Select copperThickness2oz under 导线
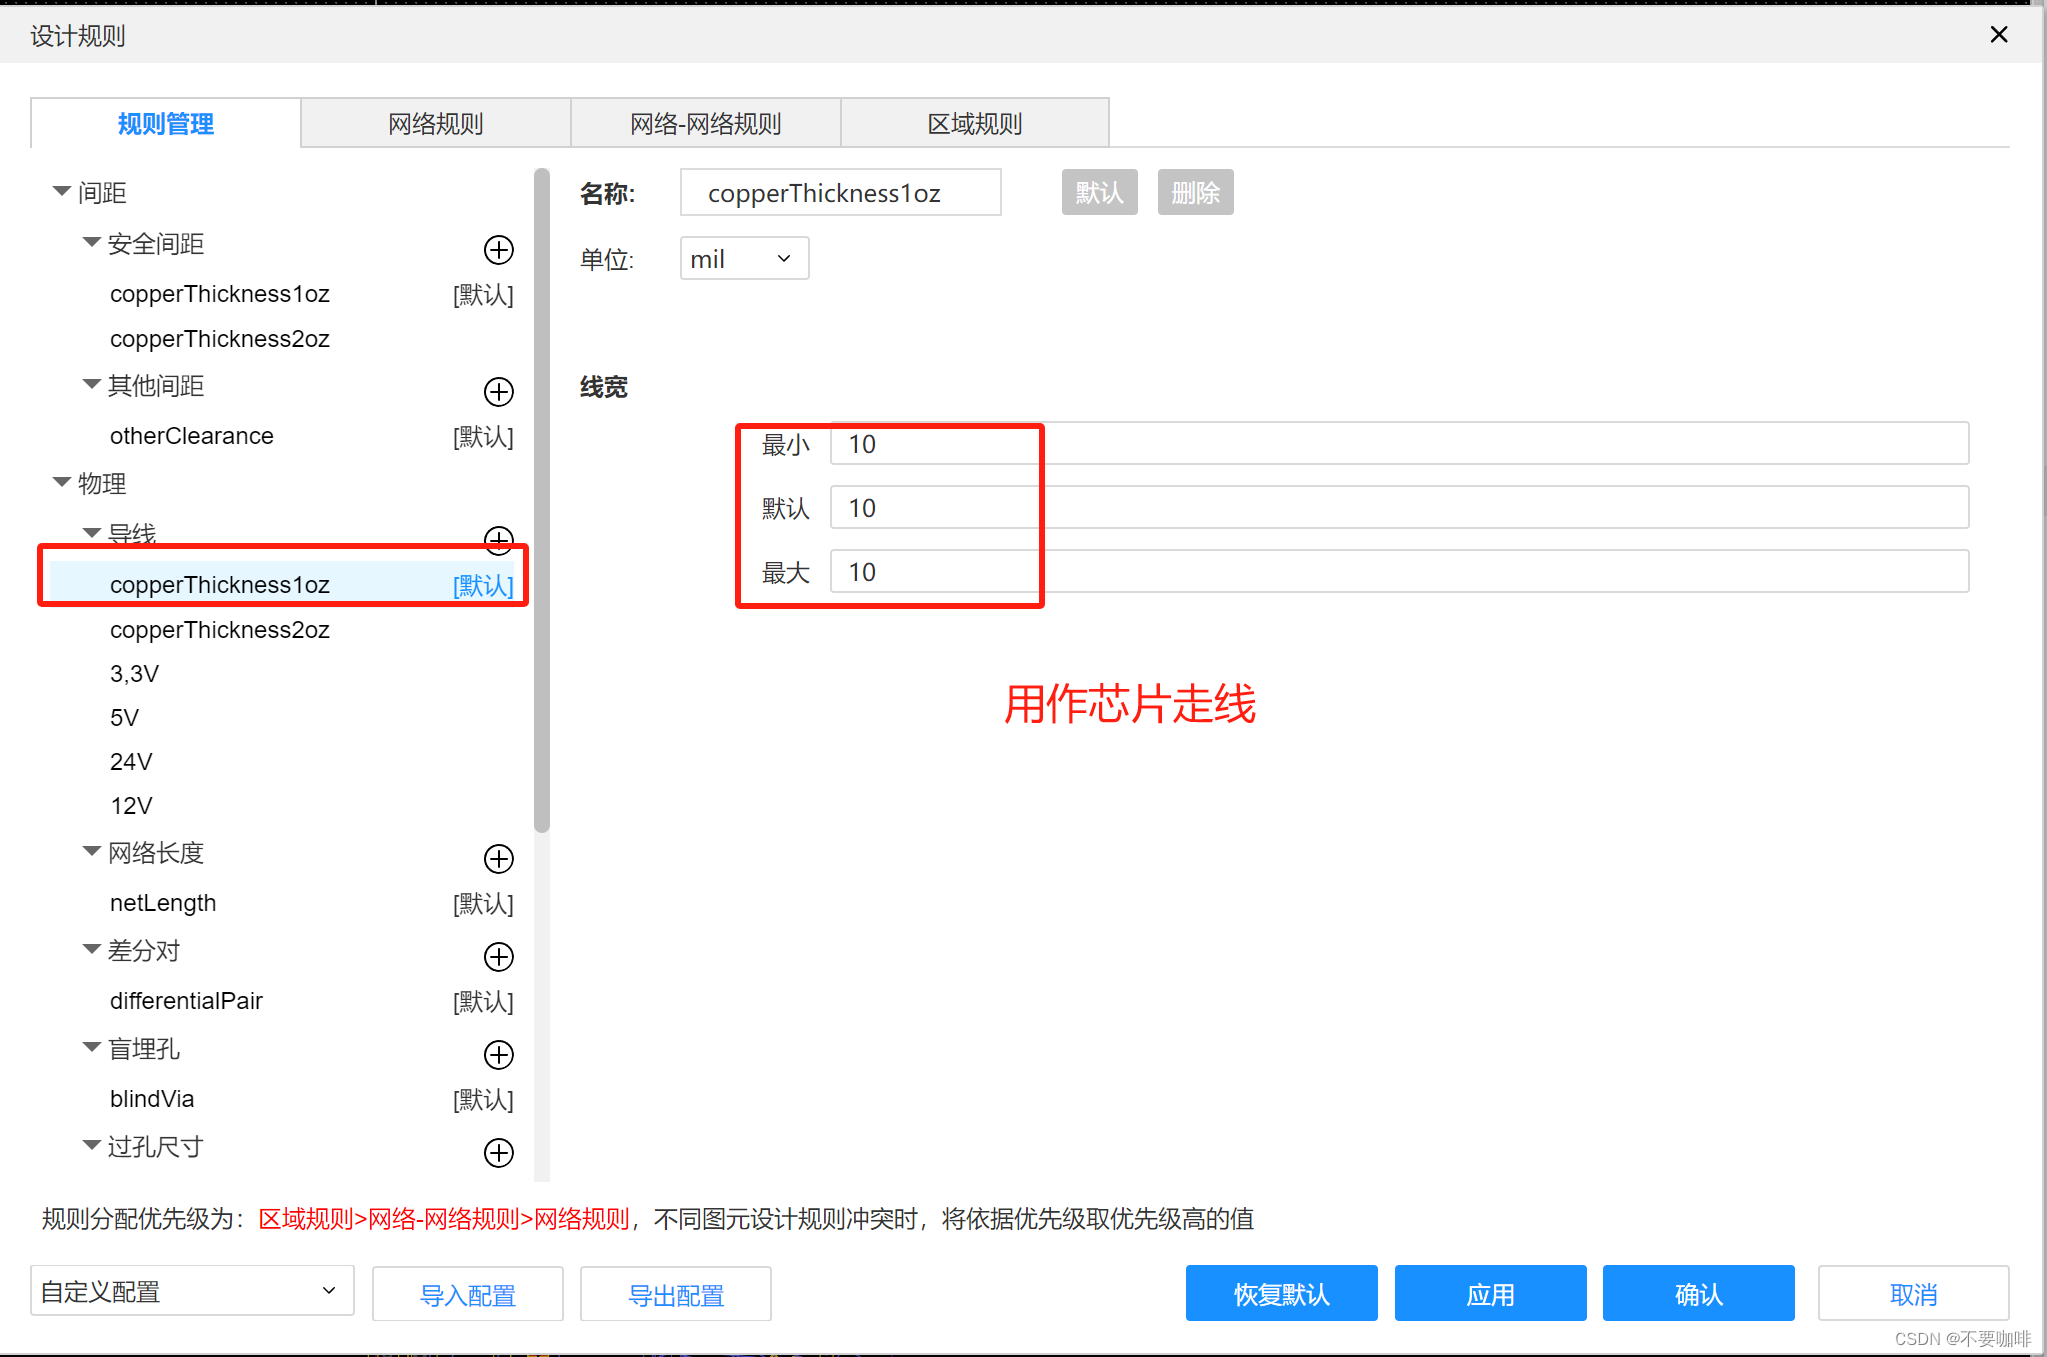This screenshot has height=1357, width=2047. (x=220, y=630)
